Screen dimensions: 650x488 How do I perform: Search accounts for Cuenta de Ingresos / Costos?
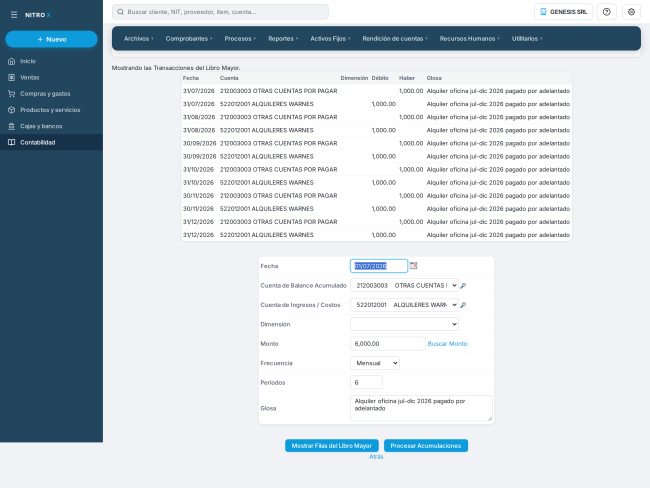point(463,305)
